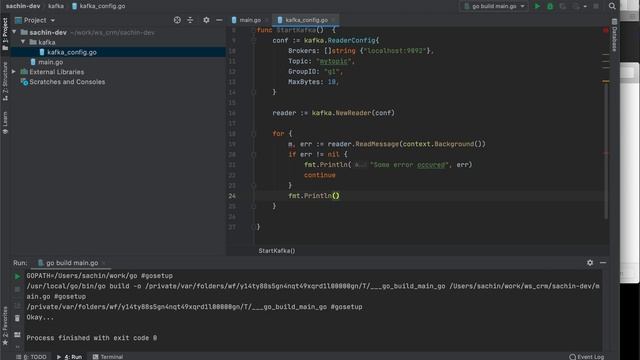Click GOPATH line in Run console
The image size is (640, 360).
100,276
